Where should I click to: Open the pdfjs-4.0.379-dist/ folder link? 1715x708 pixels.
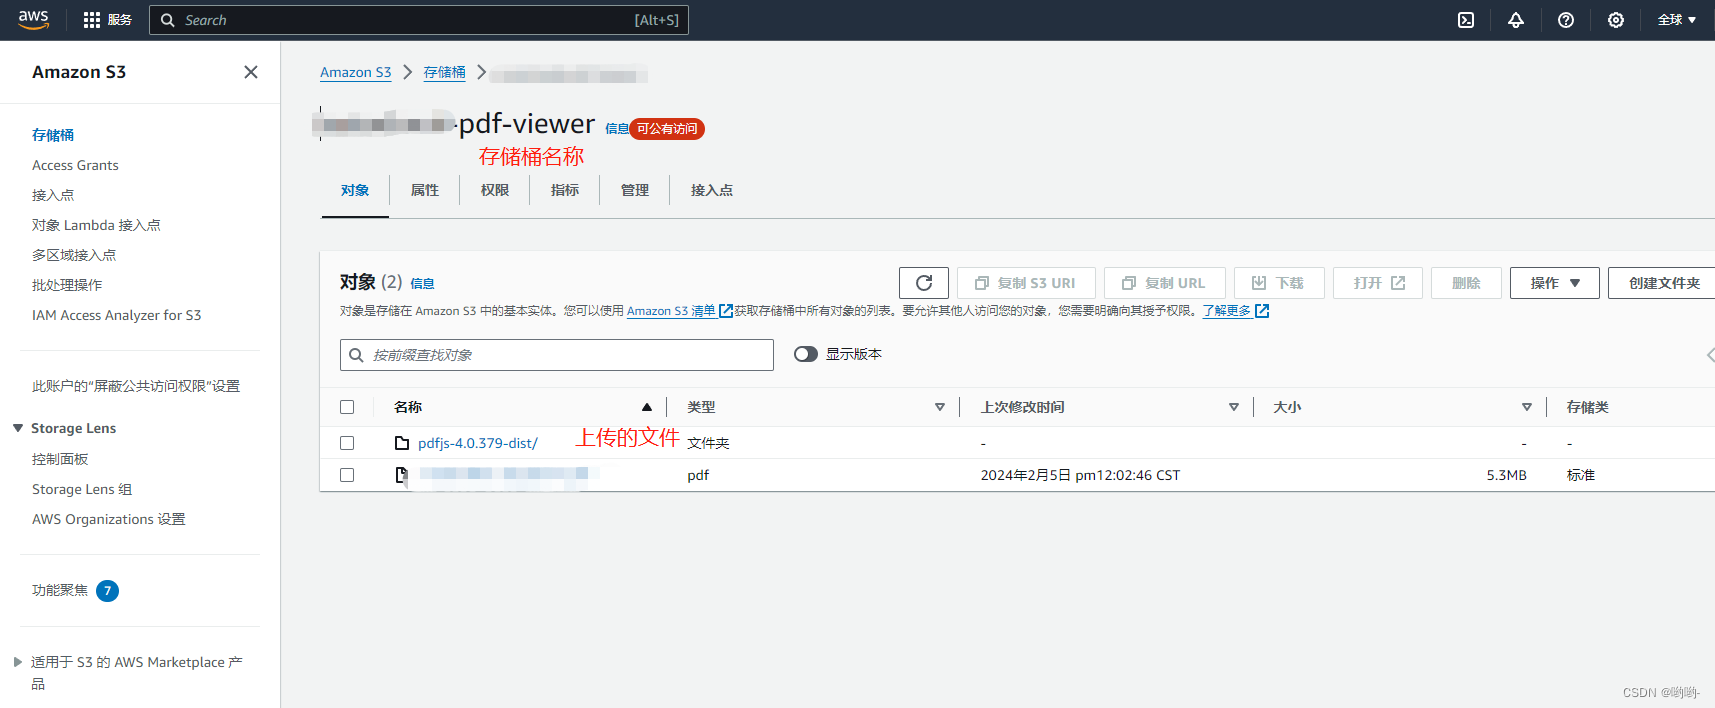(x=478, y=443)
